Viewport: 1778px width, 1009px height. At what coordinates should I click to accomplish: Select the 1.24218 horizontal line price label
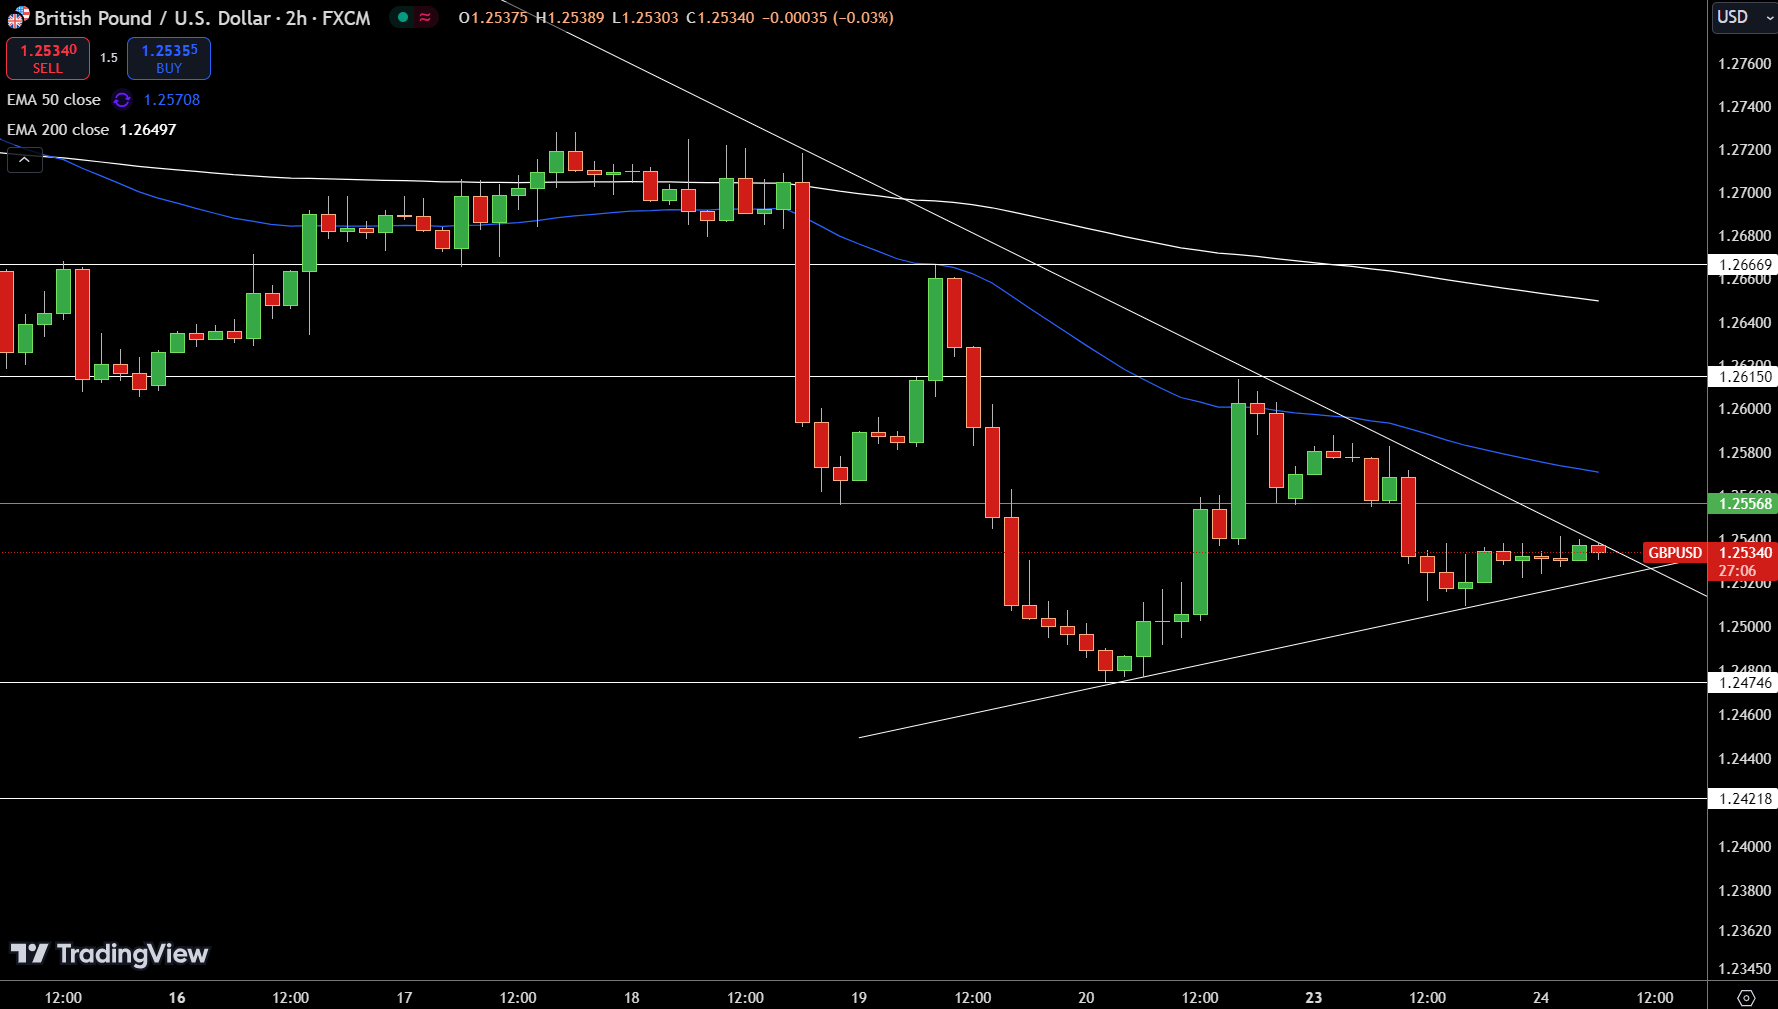click(1744, 799)
